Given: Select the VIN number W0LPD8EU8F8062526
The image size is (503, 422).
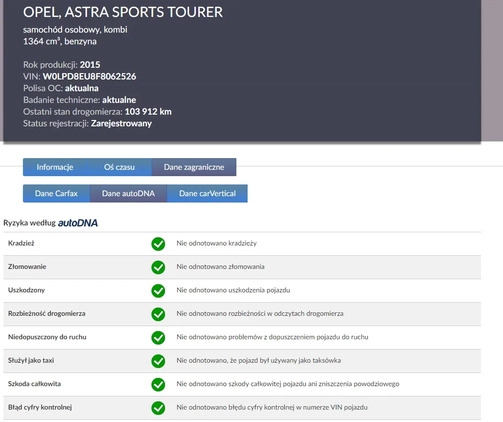Looking at the screenshot, I should pos(89,76).
